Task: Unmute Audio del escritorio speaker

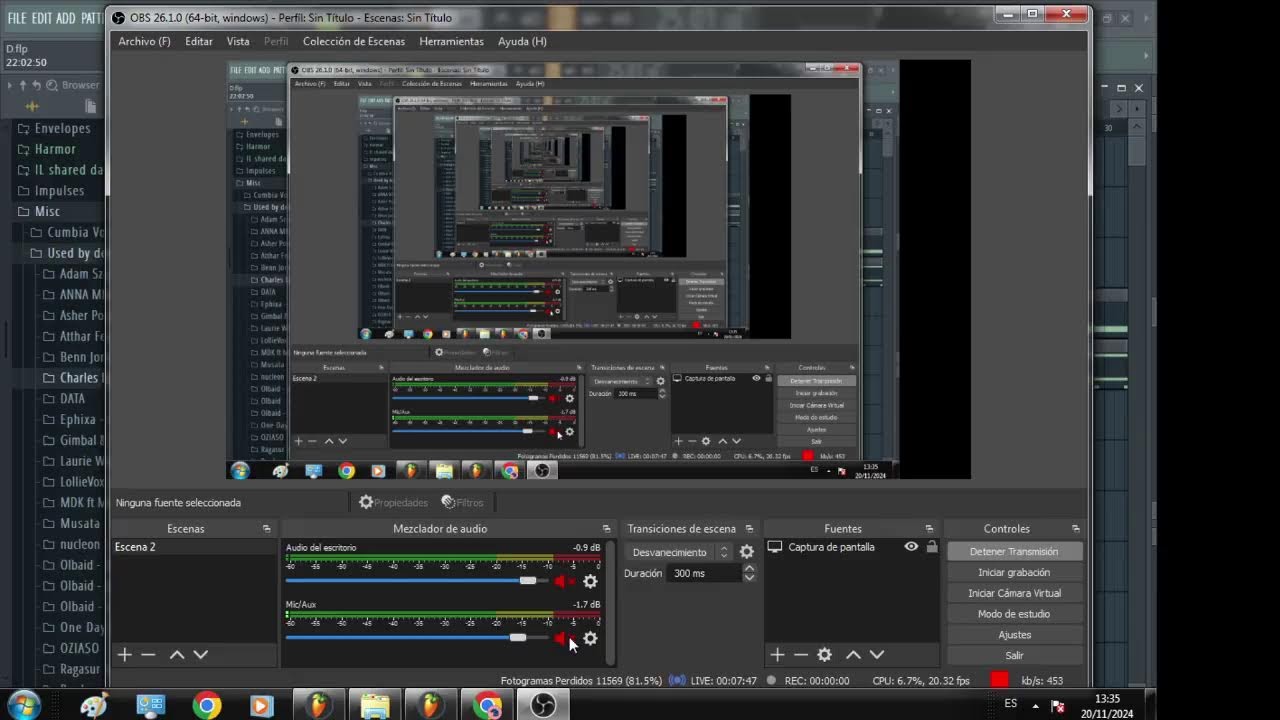Action: click(565, 581)
